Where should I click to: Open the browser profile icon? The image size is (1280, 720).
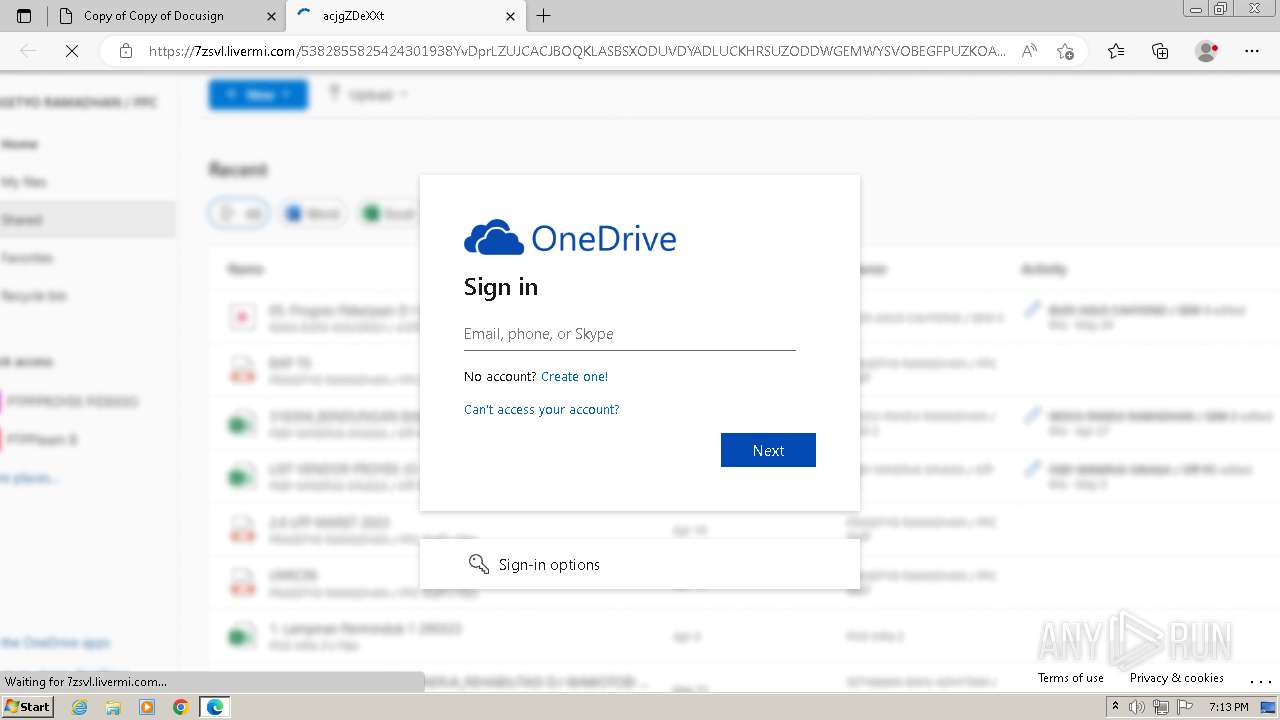click(x=1207, y=51)
